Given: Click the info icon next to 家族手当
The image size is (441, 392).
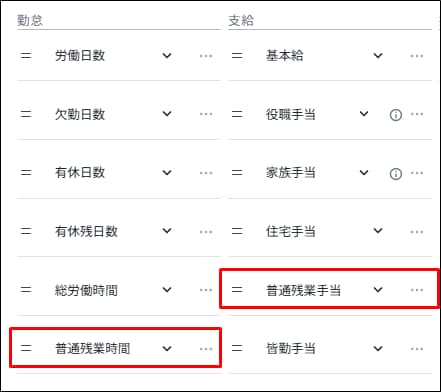Looking at the screenshot, I should pyautogui.click(x=396, y=174).
